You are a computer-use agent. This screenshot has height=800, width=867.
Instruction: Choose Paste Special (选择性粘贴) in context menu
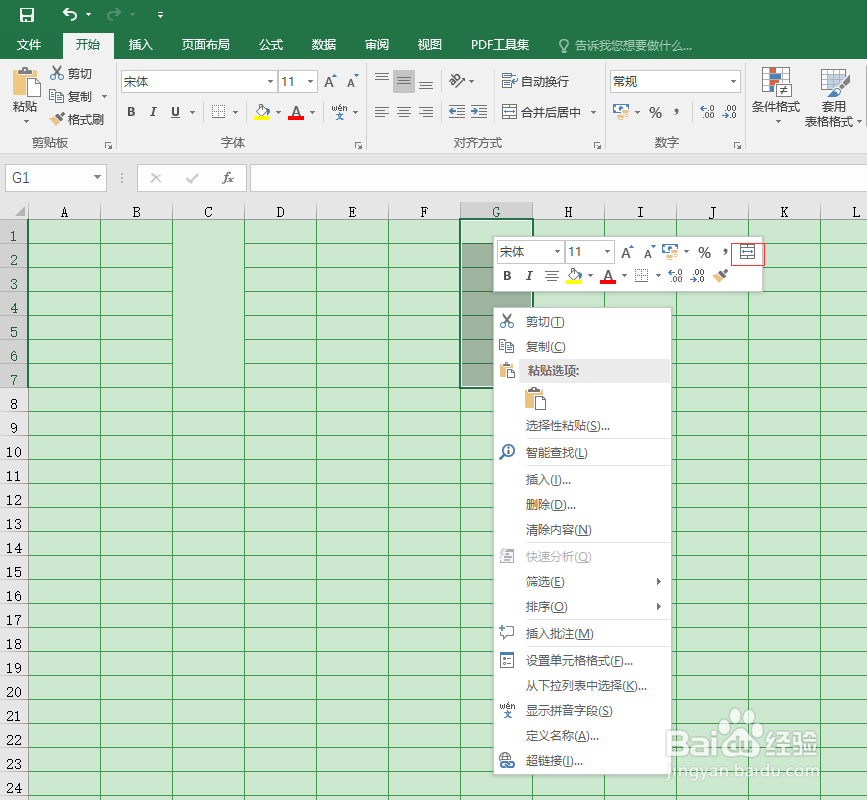click(x=582, y=426)
